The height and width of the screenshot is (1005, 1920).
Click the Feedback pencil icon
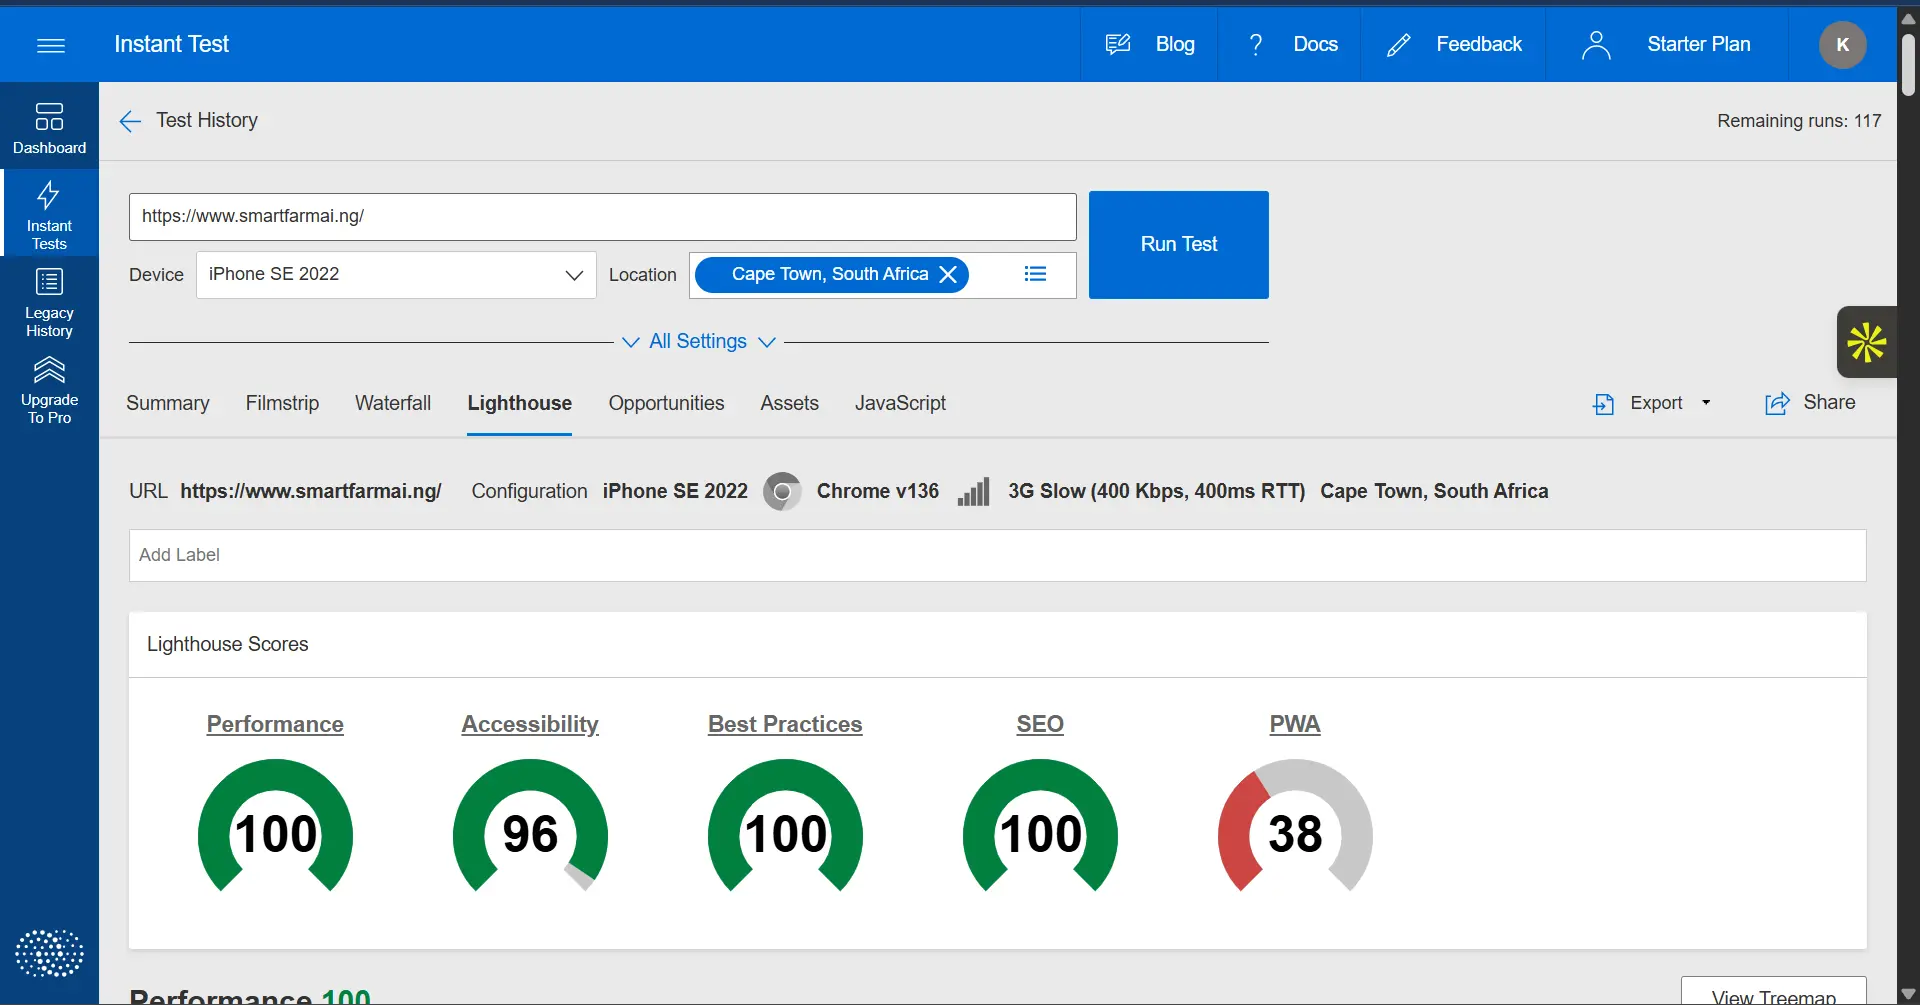tap(1400, 43)
